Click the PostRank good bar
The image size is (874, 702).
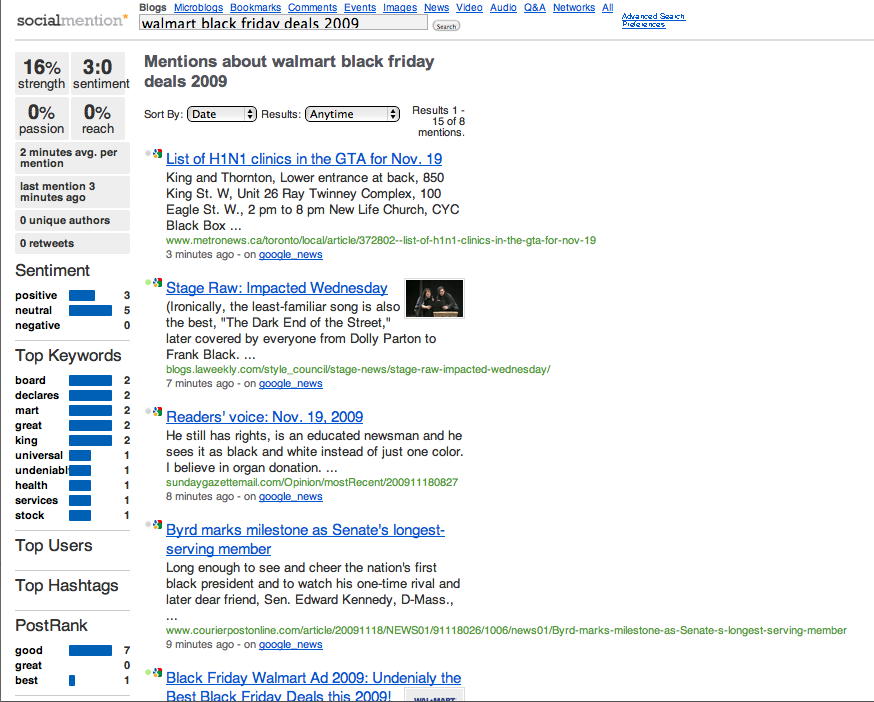(x=90, y=651)
